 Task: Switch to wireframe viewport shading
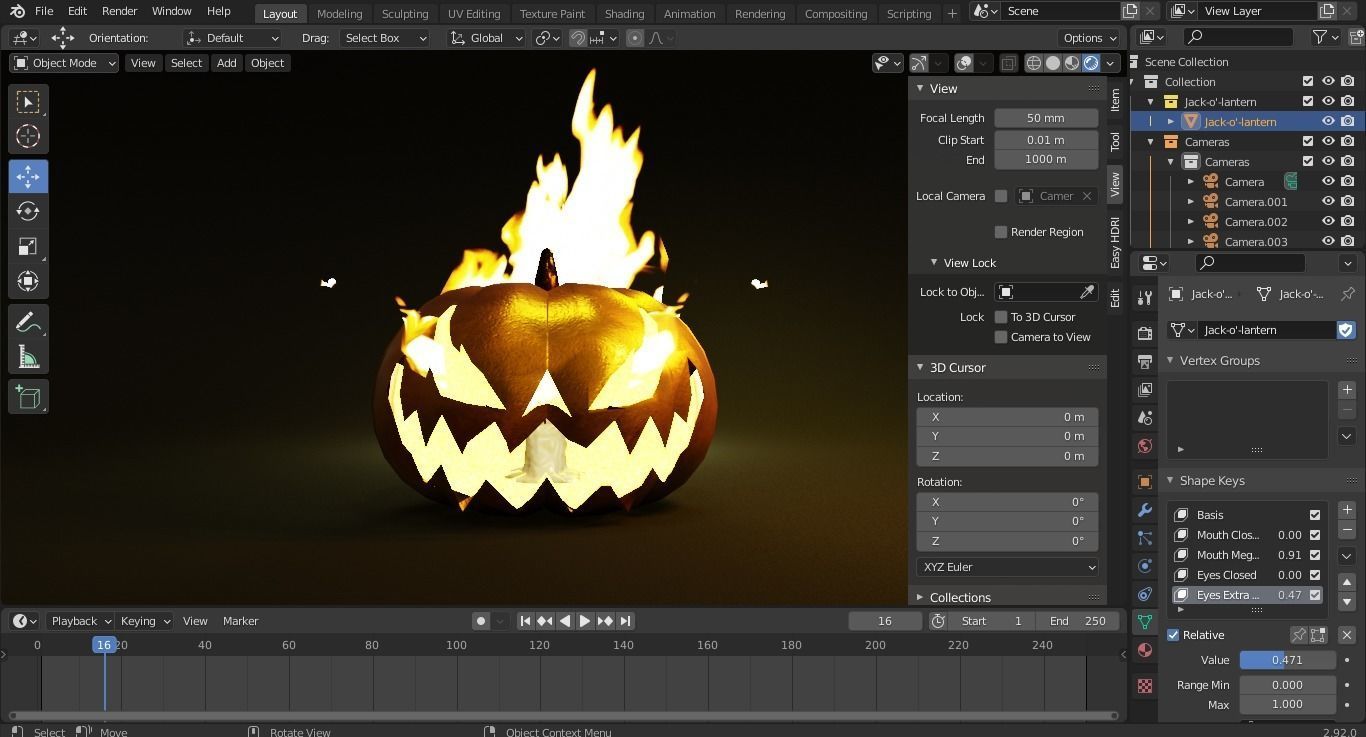point(1034,63)
